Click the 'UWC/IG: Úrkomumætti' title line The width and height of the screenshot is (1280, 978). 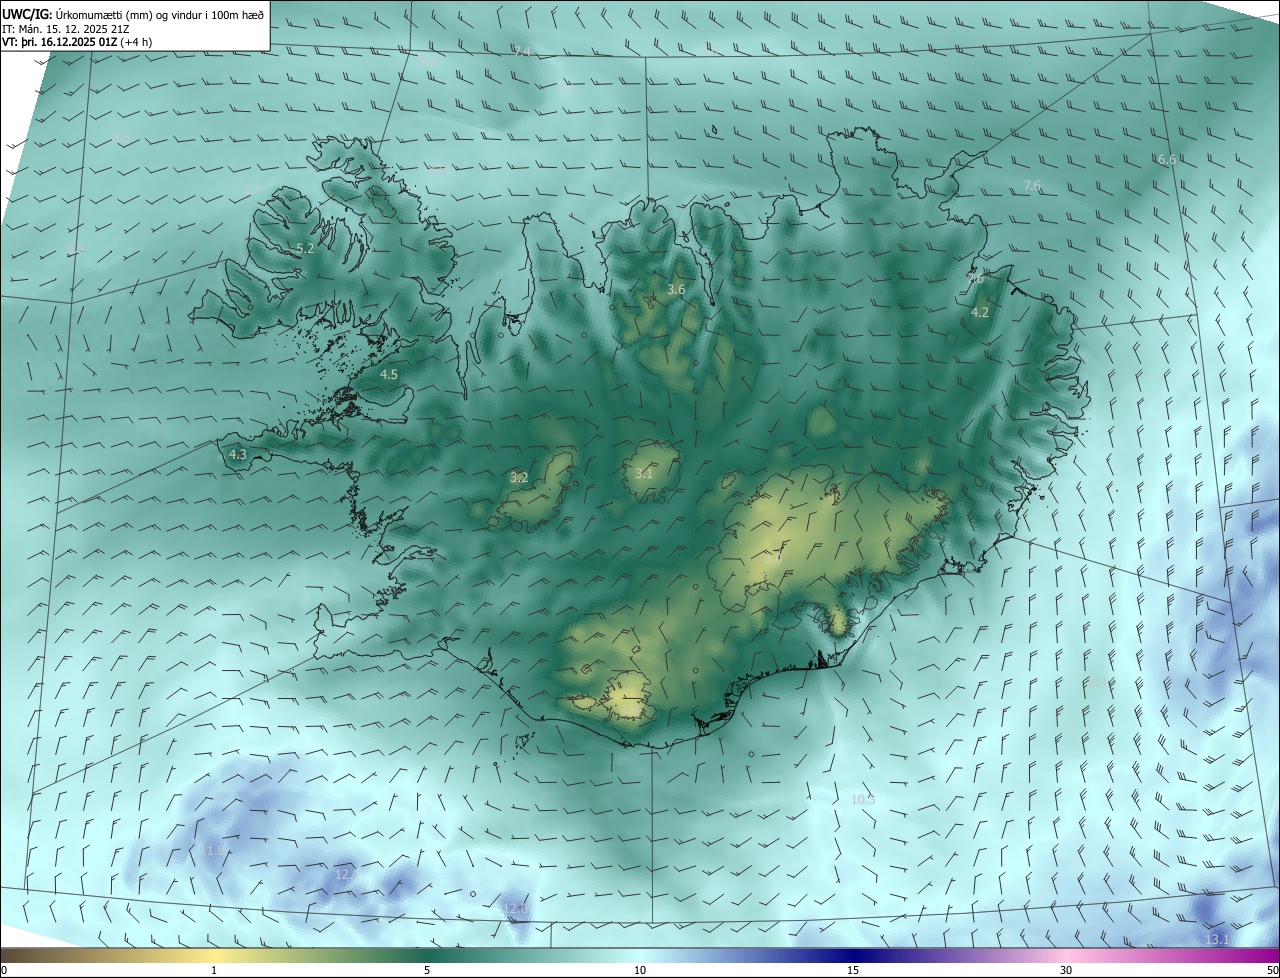click(133, 13)
